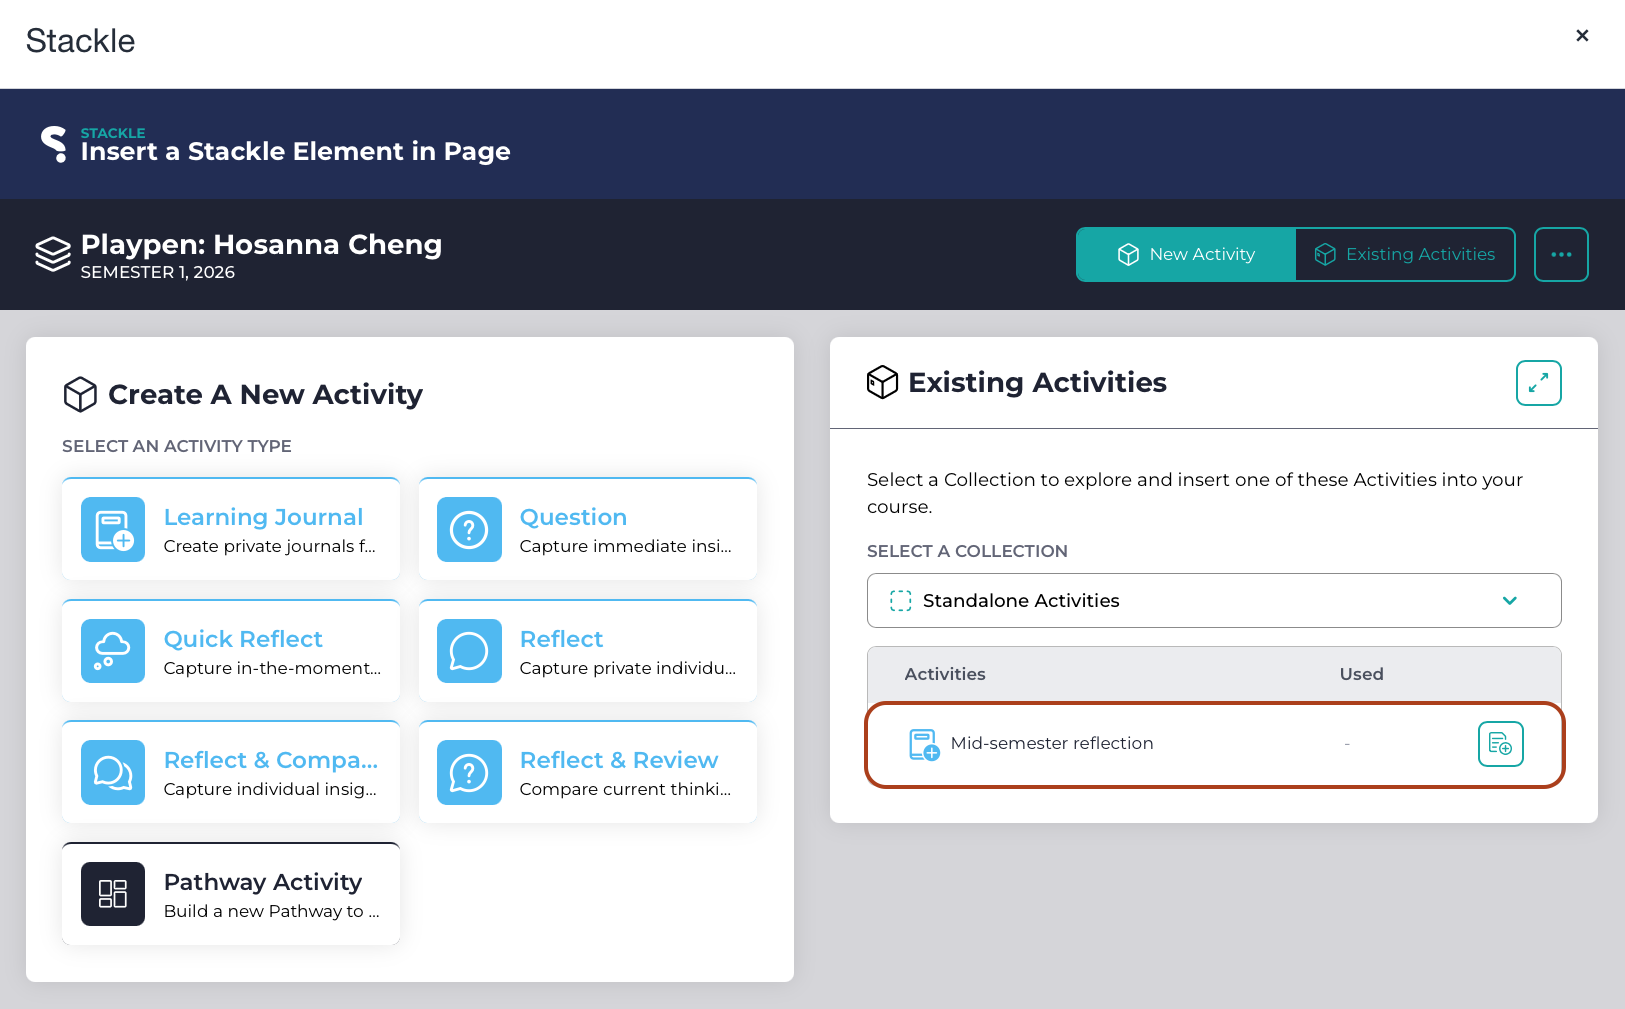Image resolution: width=1625 pixels, height=1009 pixels.
Task: Click the journal icon beside Mid-semester reflection
Action: click(x=924, y=744)
